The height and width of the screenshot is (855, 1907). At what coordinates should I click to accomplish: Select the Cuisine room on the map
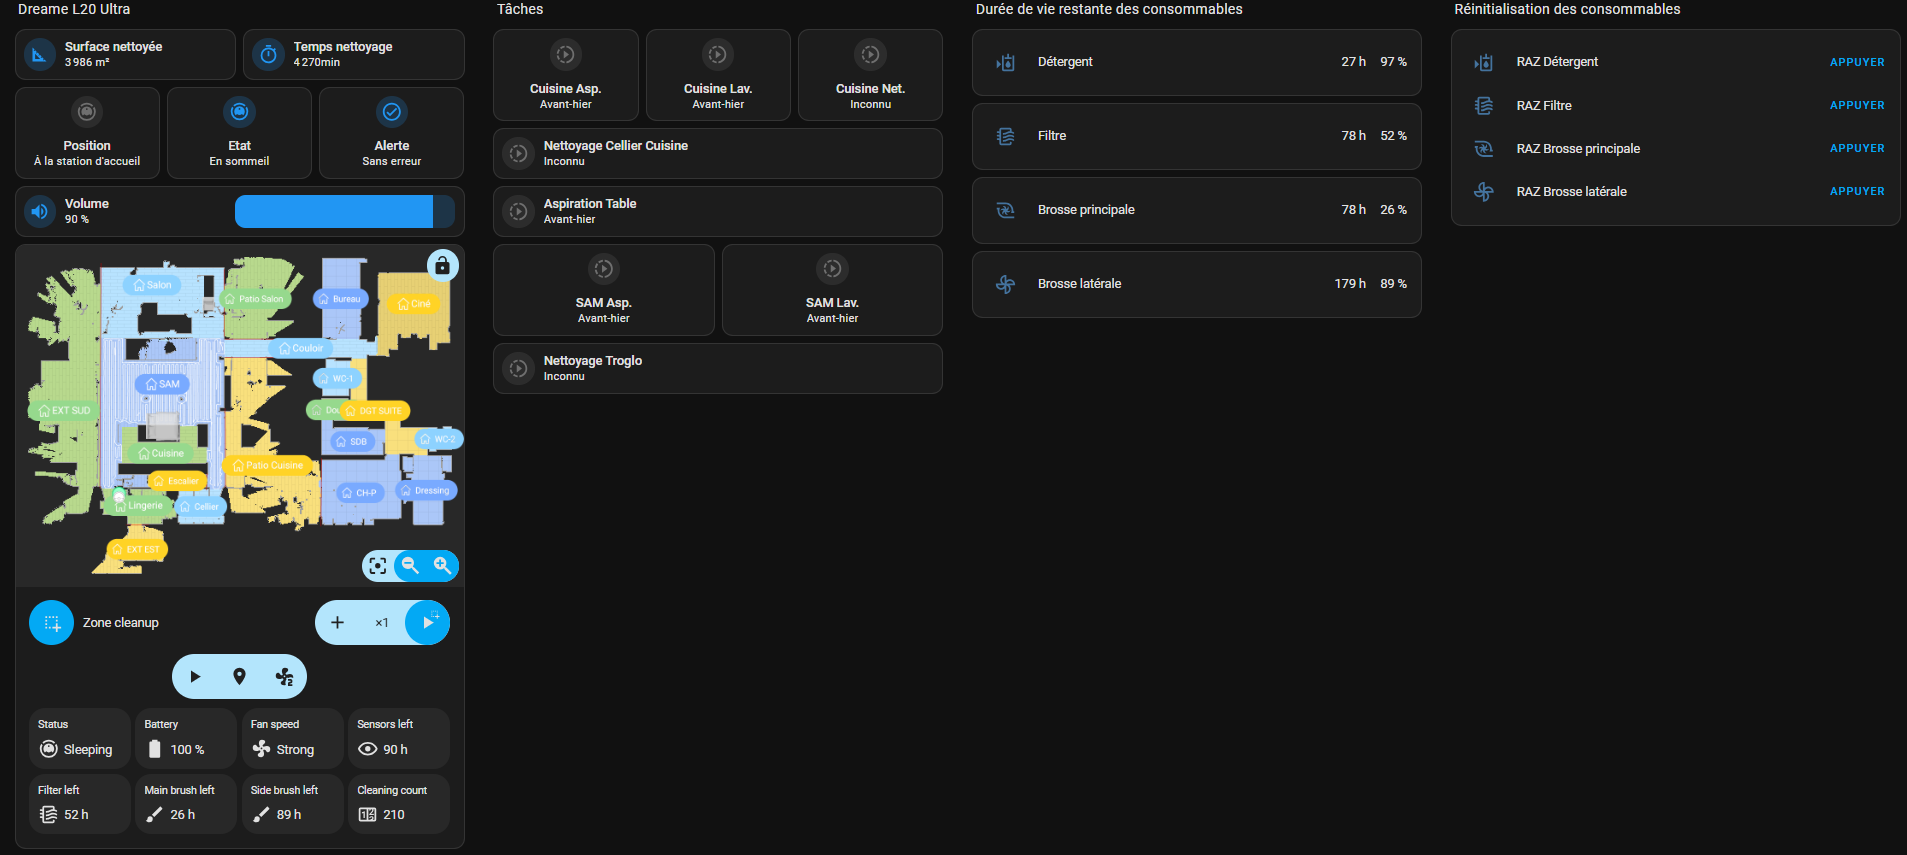pyautogui.click(x=160, y=453)
